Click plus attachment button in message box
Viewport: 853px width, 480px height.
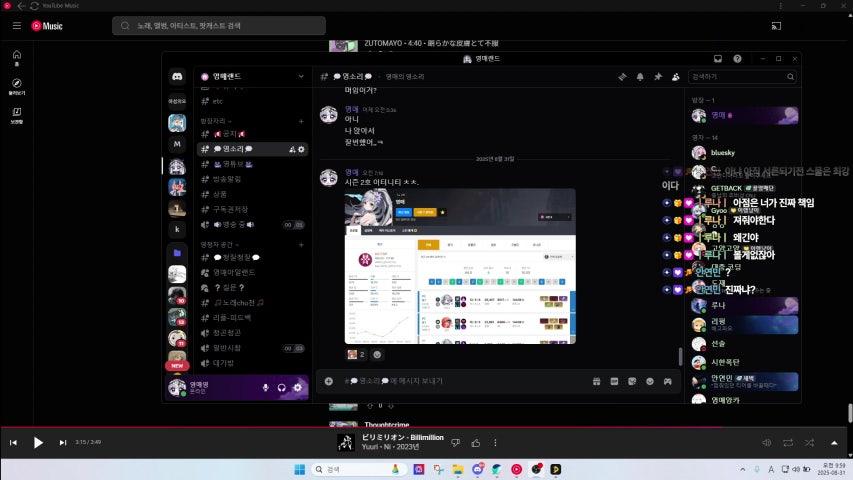point(329,381)
